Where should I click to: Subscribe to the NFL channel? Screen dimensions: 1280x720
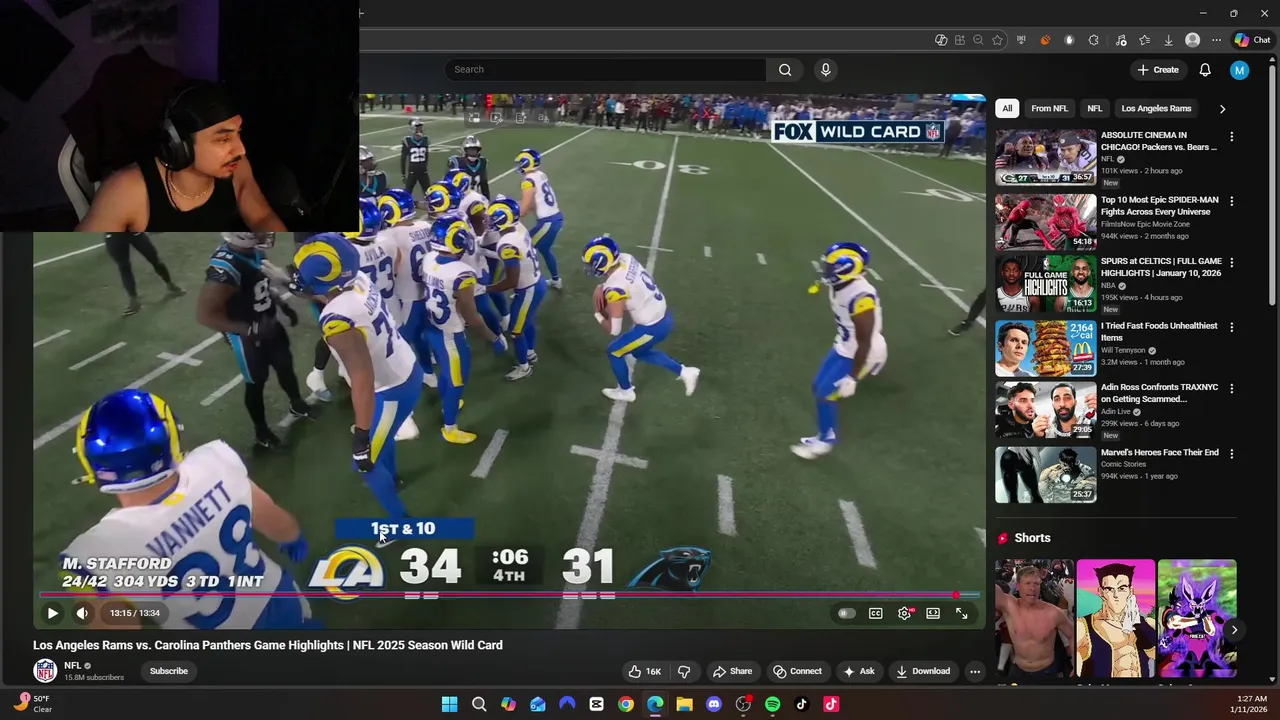click(169, 671)
